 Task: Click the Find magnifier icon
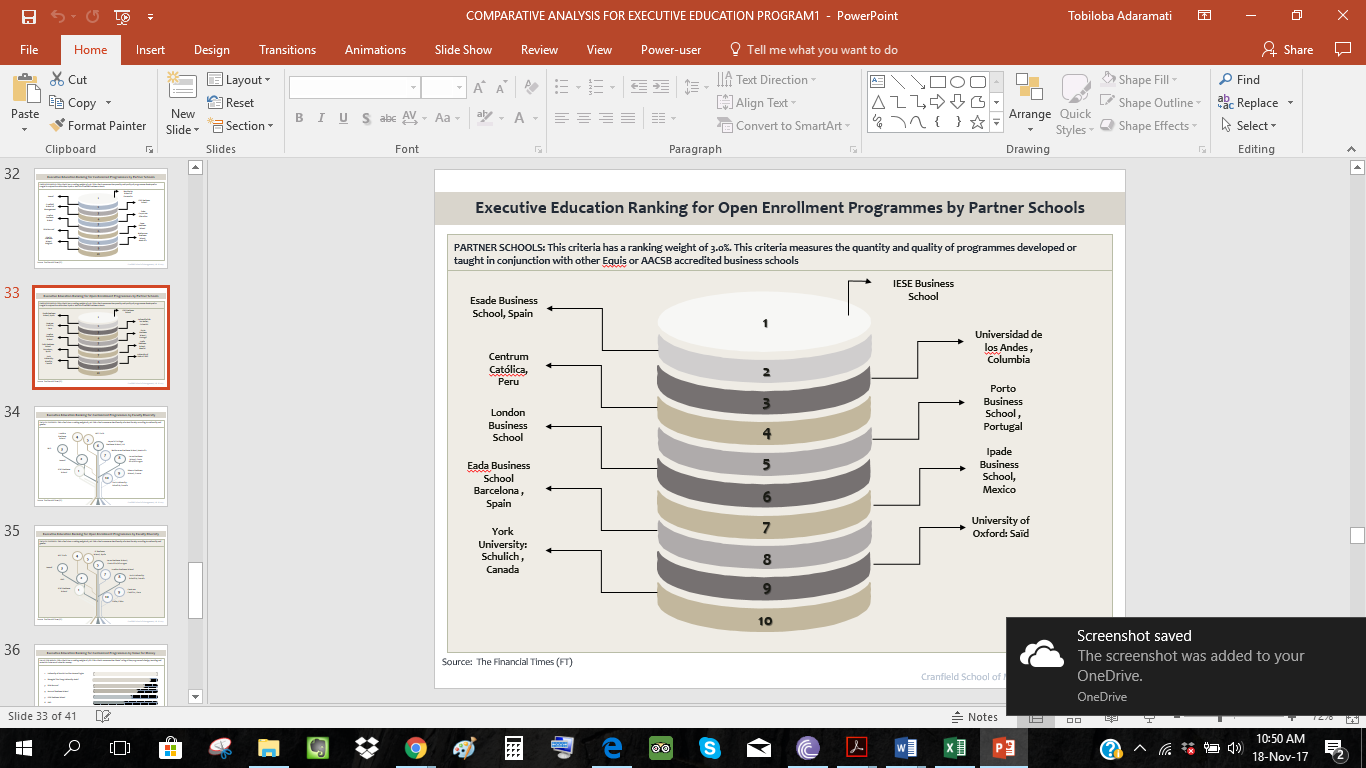tap(1226, 79)
